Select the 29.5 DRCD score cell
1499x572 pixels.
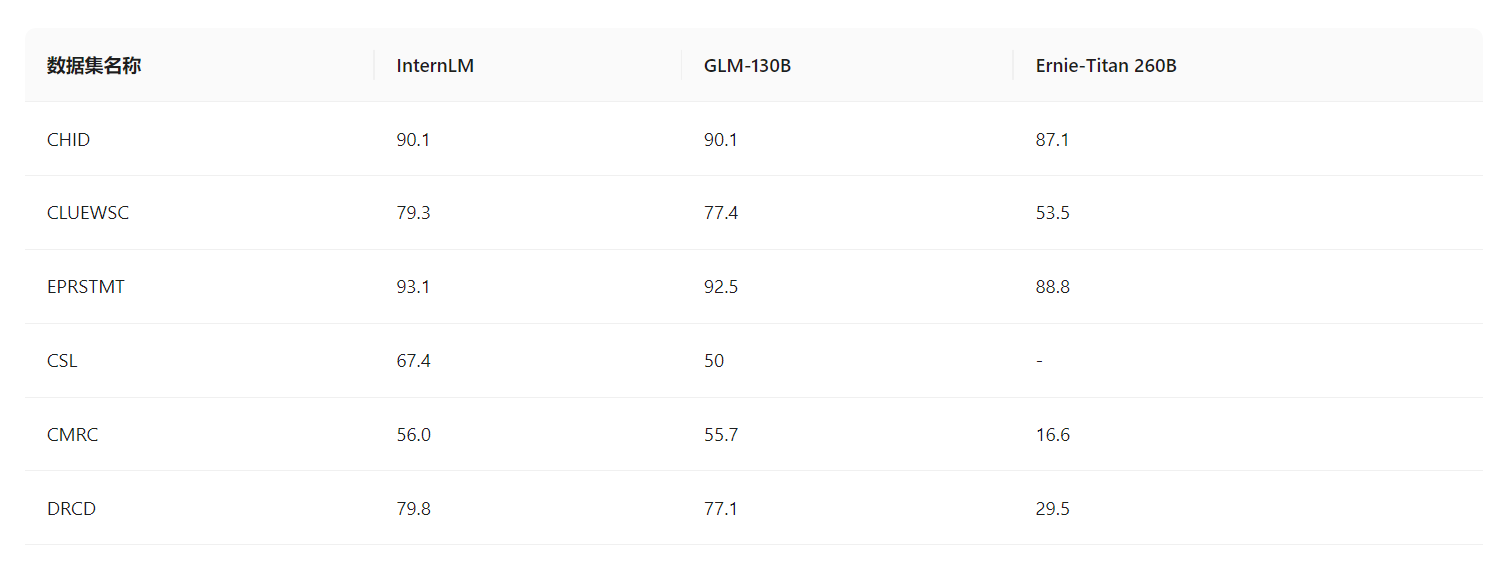coord(1052,509)
